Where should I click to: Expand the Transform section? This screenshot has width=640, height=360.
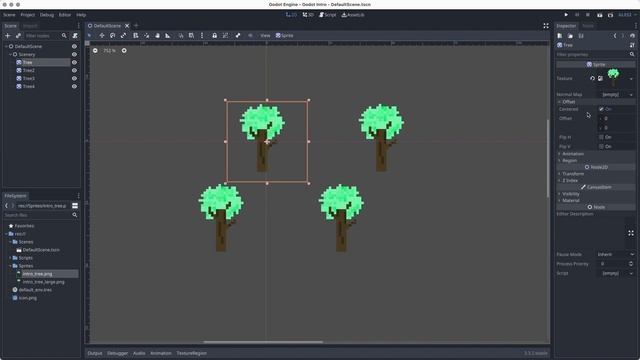[596, 174]
